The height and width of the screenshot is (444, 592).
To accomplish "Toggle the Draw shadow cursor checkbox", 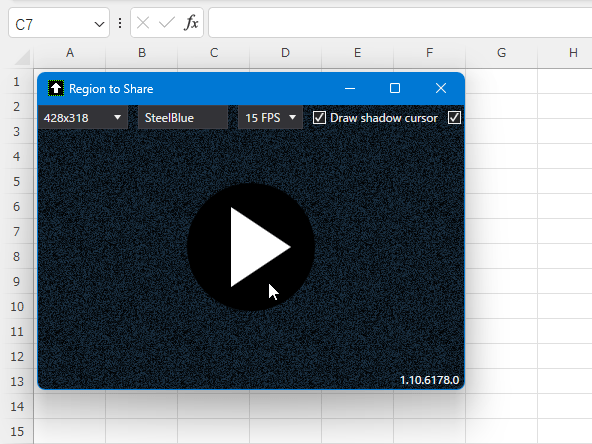I will pyautogui.click(x=319, y=118).
